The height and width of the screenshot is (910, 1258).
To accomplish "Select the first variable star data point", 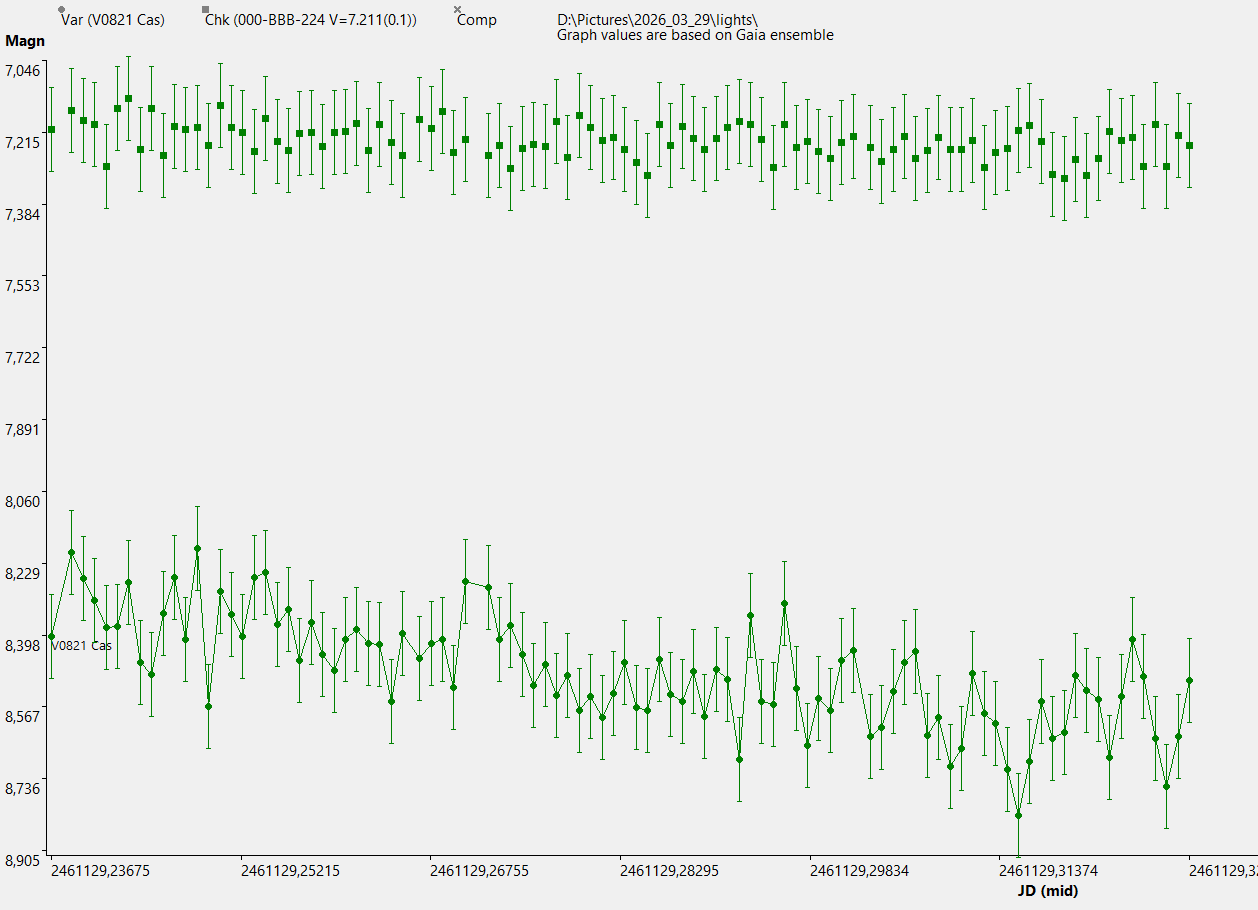I will (52, 637).
